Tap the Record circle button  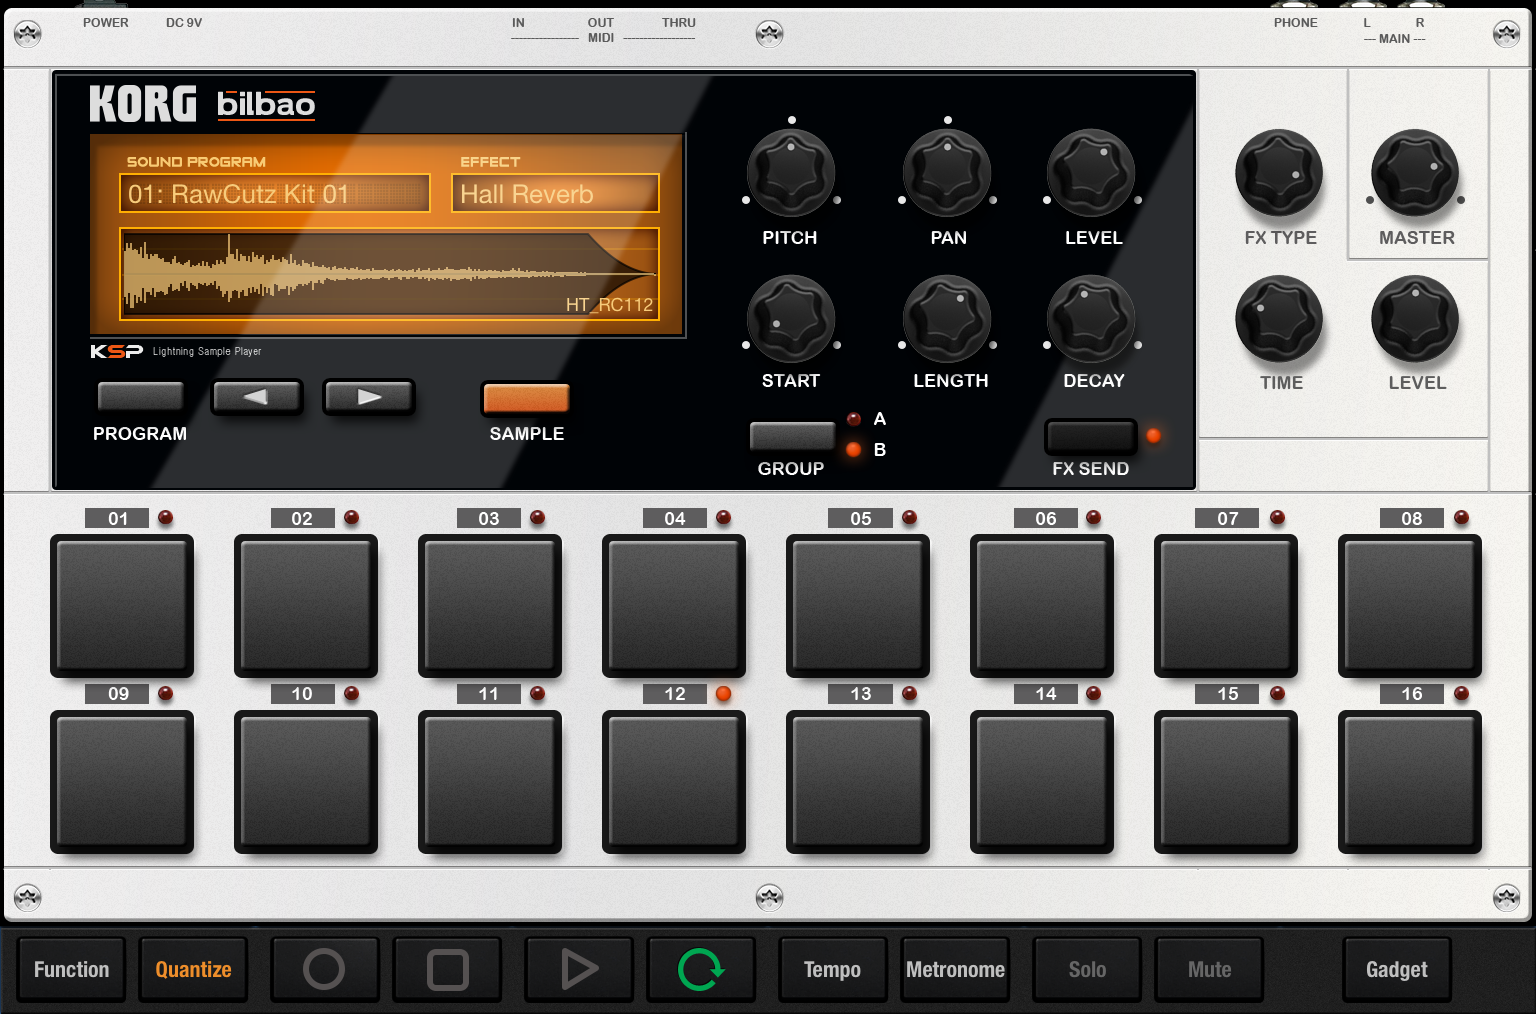click(x=324, y=969)
